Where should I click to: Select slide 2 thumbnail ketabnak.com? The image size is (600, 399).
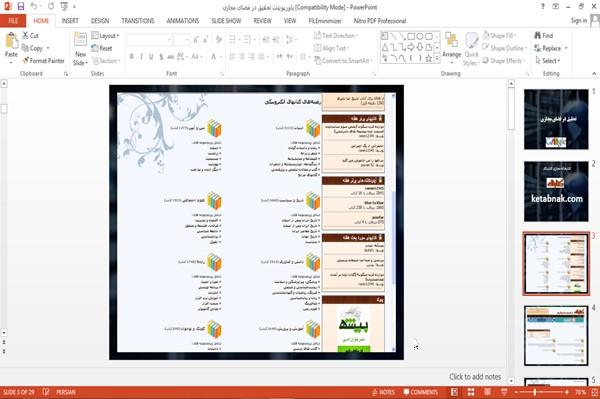pos(556,191)
